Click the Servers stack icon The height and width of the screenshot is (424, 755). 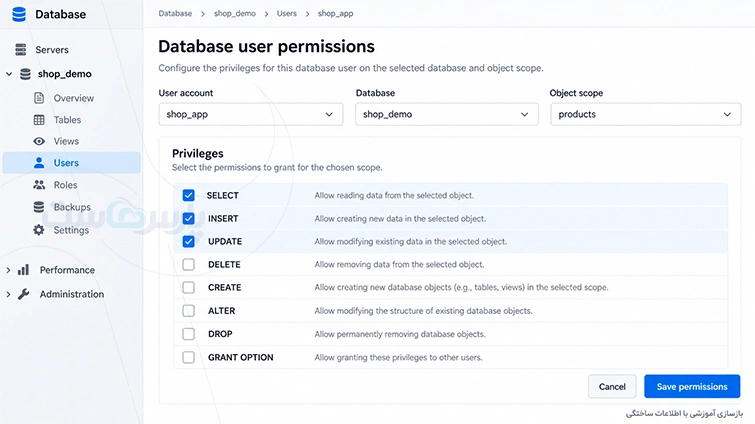point(20,50)
